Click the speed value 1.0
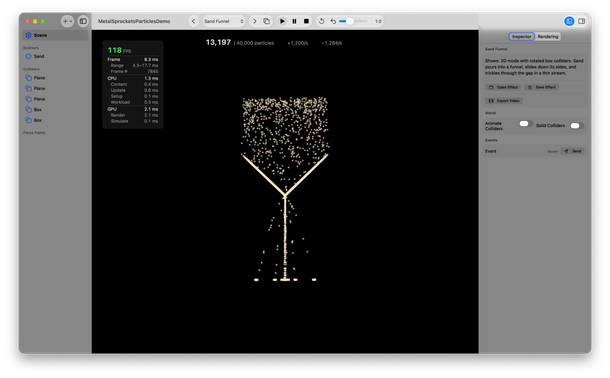Viewport: 610px width, 378px height. point(378,21)
